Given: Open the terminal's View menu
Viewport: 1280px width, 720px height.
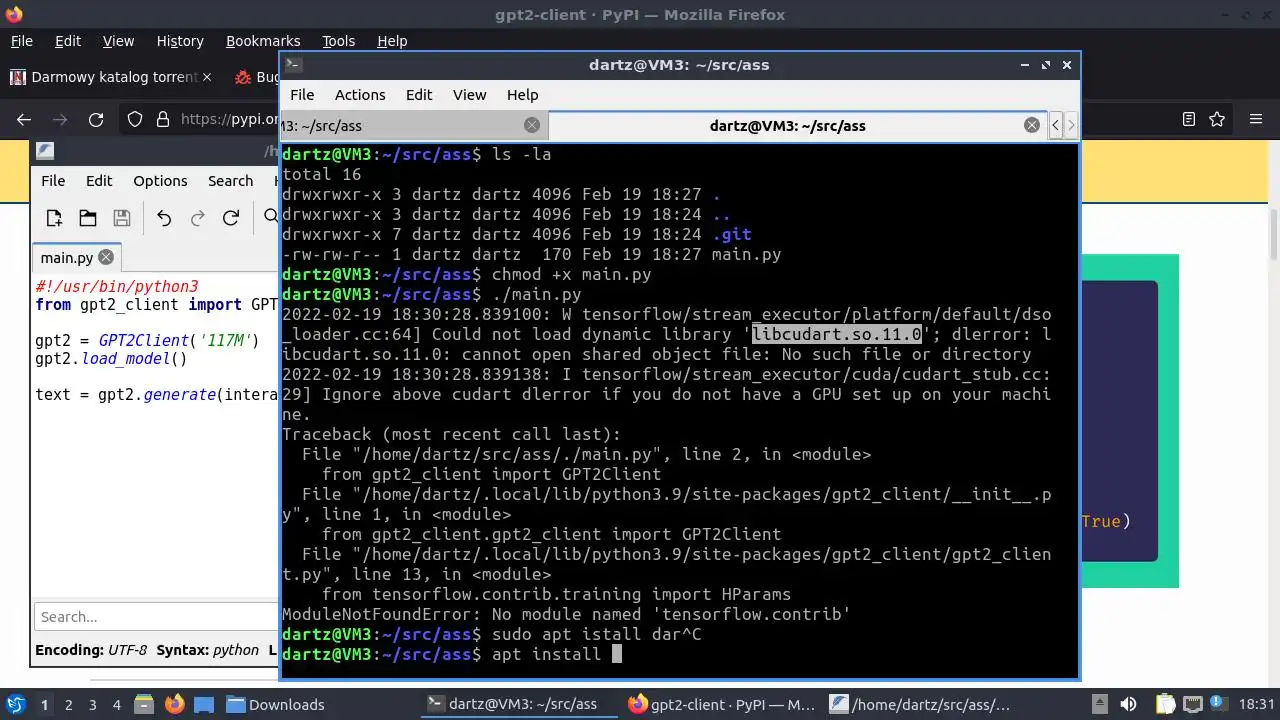Looking at the screenshot, I should 469,95.
